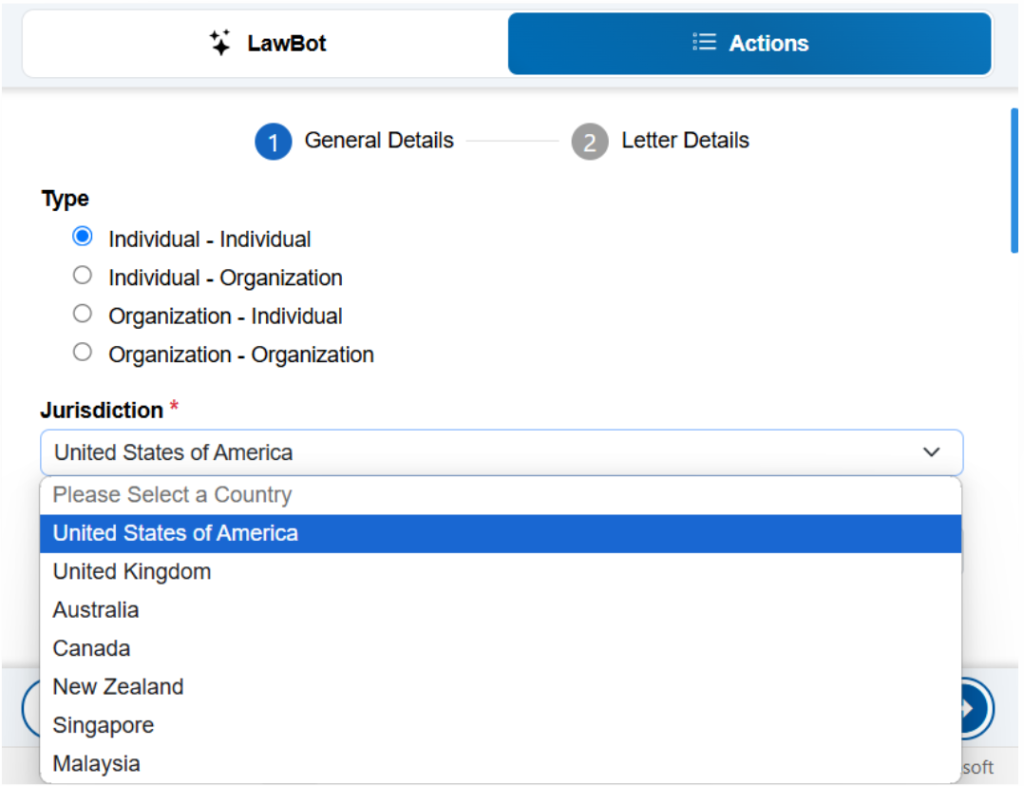
Task: Click the step 2 circle icon
Action: (x=590, y=141)
